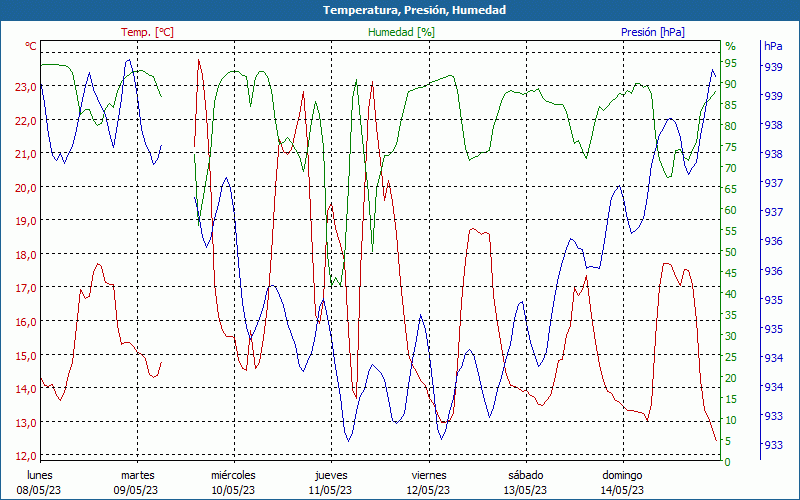
Task: Click the green 0 humidity axis value
Action: (728, 462)
